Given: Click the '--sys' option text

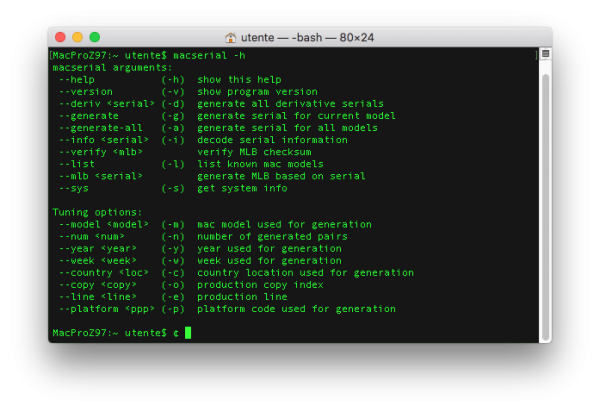Looking at the screenshot, I should (73, 188).
